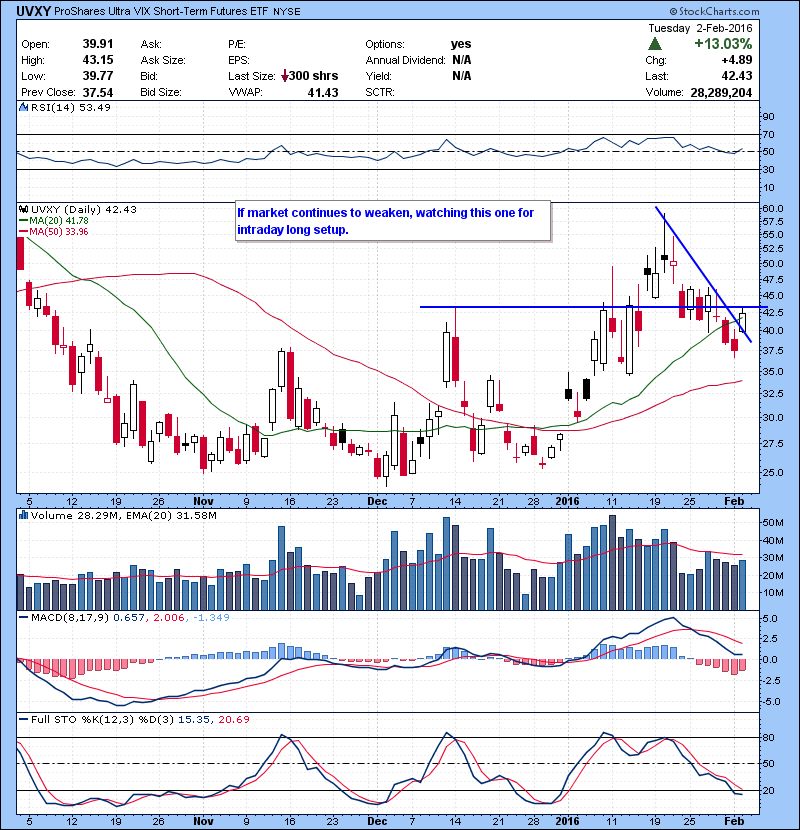This screenshot has width=800, height=830.
Task: Click the RSI 70 axis label
Action: pyautogui.click(x=768, y=135)
